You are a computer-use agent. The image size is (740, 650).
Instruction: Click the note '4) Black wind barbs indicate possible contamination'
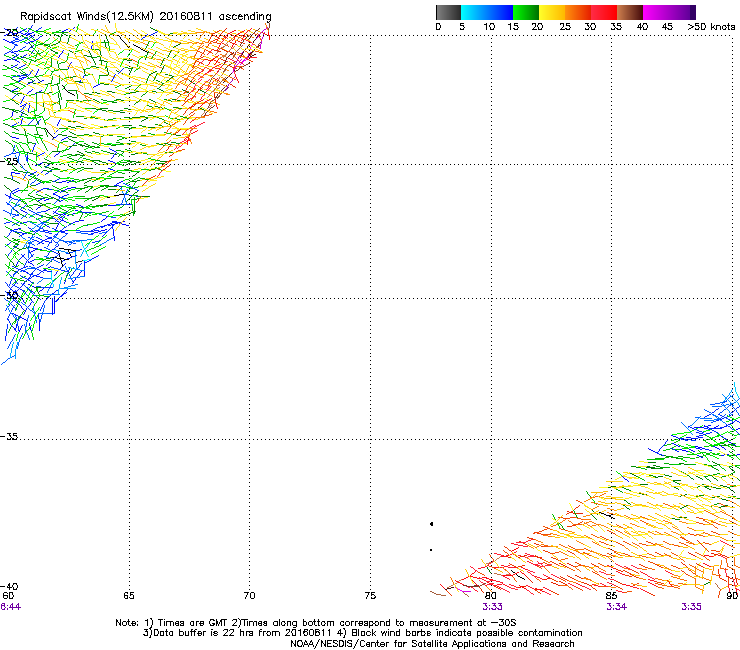(x=461, y=633)
